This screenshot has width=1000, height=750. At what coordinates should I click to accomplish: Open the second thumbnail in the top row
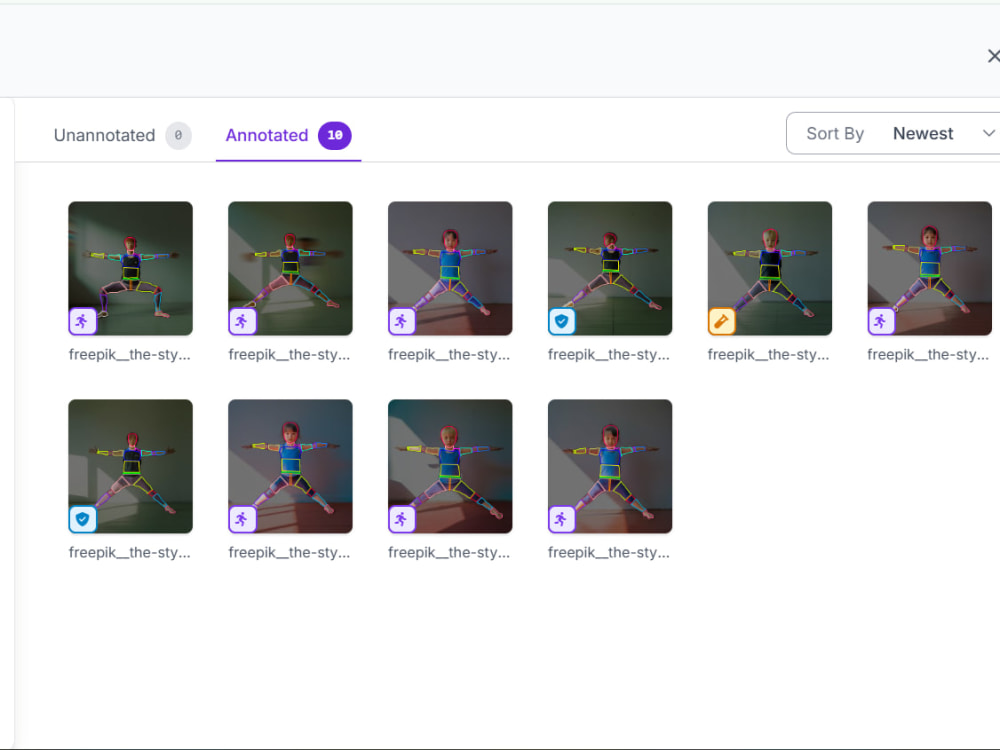[x=290, y=268]
